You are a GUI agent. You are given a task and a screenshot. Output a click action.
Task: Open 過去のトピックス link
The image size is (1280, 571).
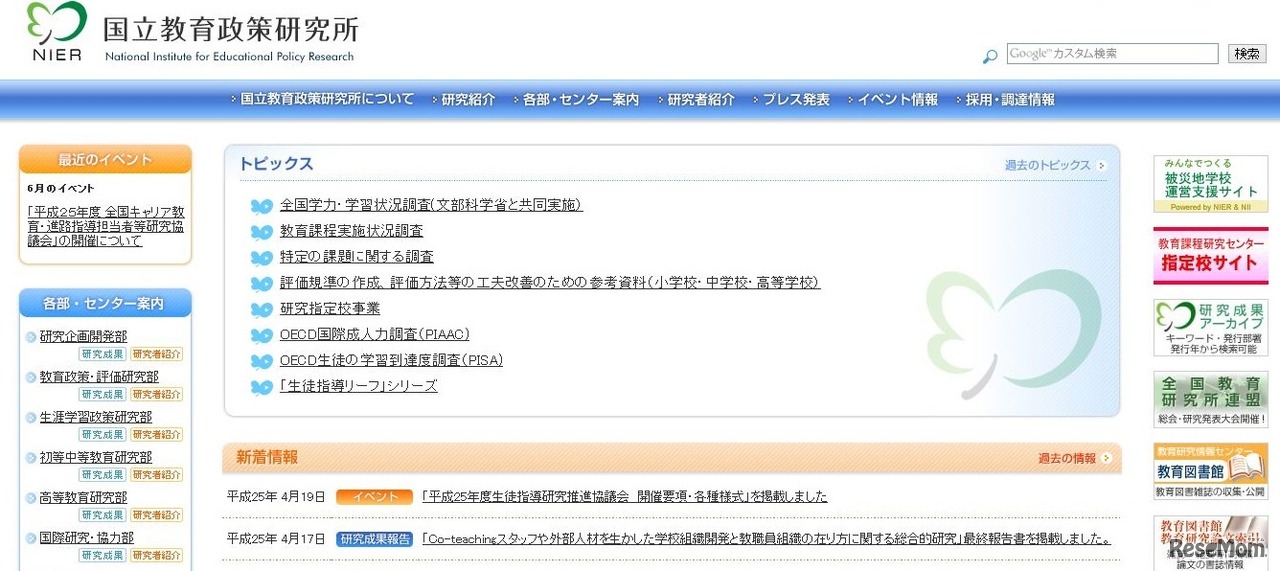coord(1047,165)
